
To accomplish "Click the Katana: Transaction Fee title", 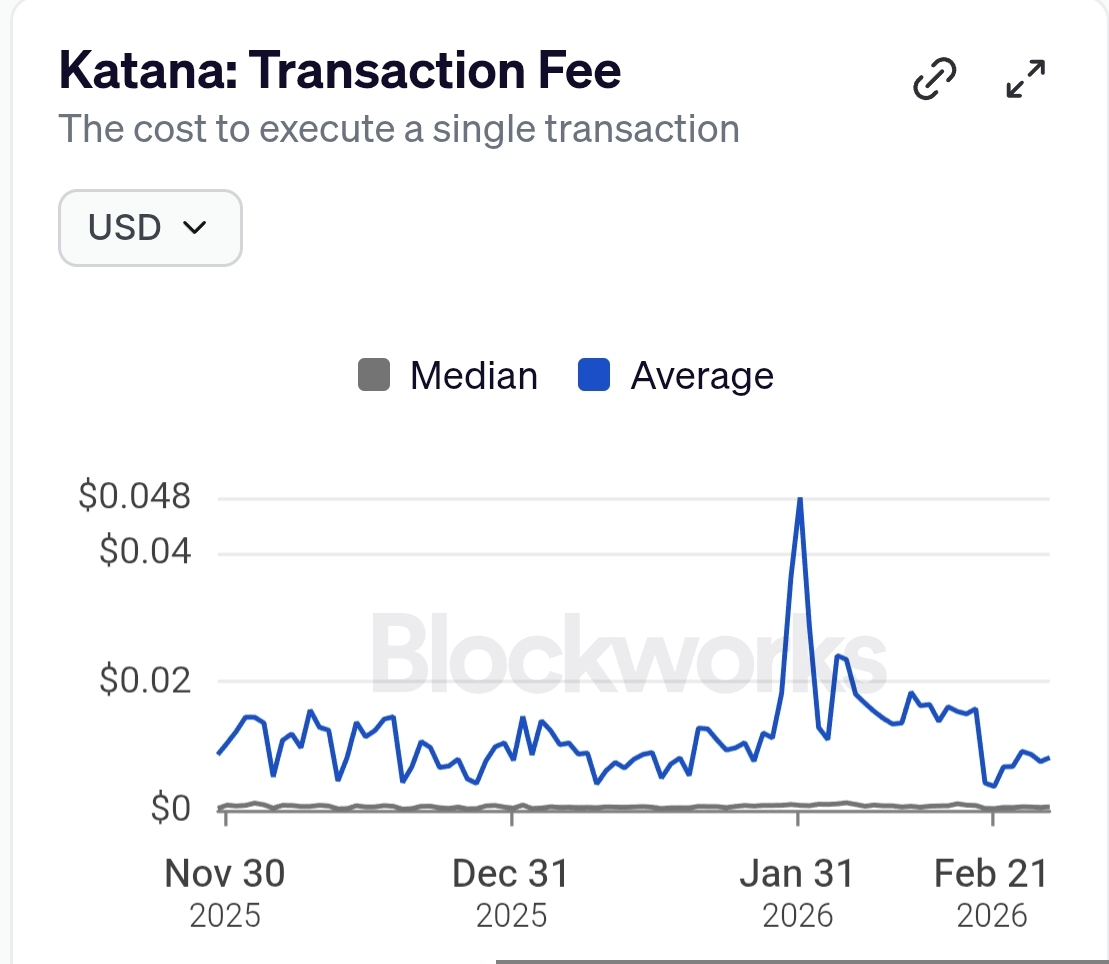I will pos(340,72).
